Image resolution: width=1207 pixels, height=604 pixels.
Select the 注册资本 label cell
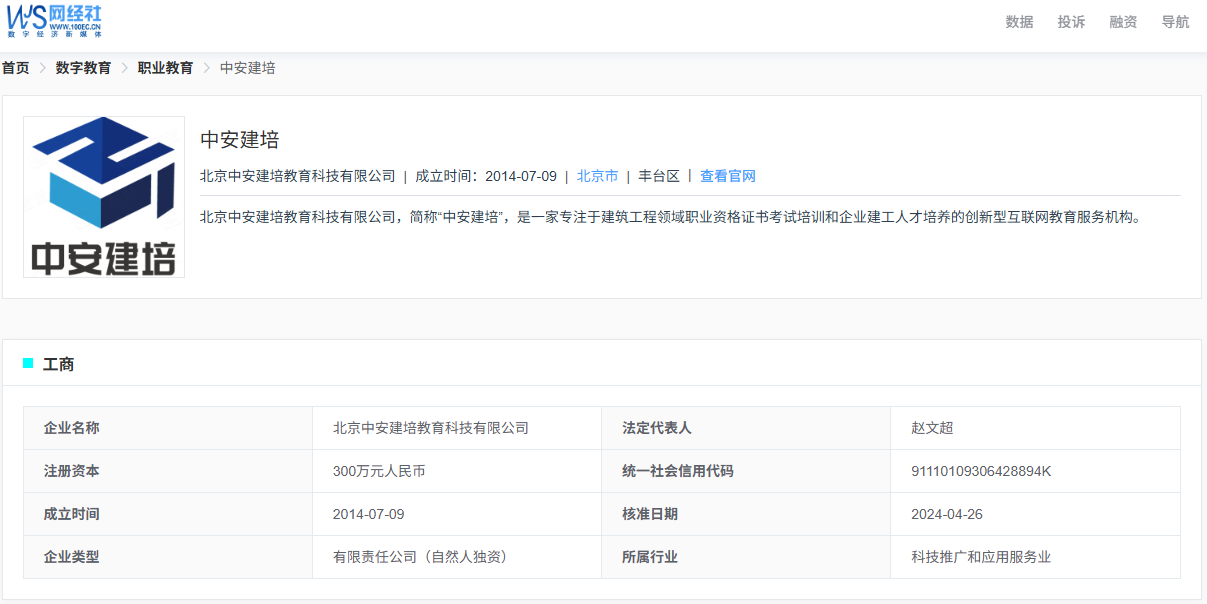(168, 471)
